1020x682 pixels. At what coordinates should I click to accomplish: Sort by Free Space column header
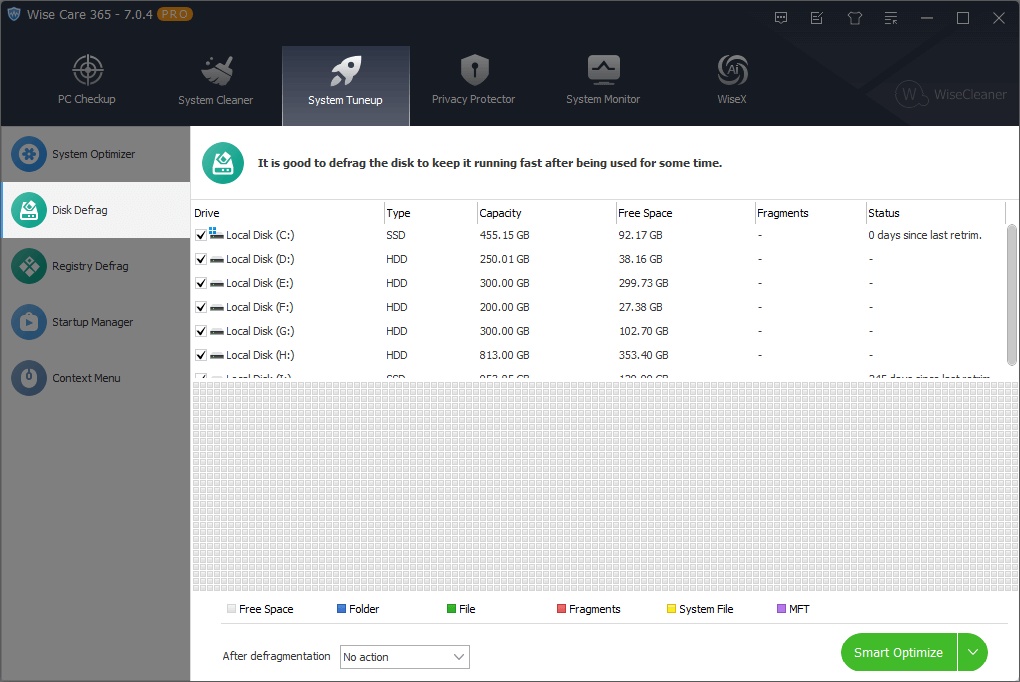[x=685, y=213]
